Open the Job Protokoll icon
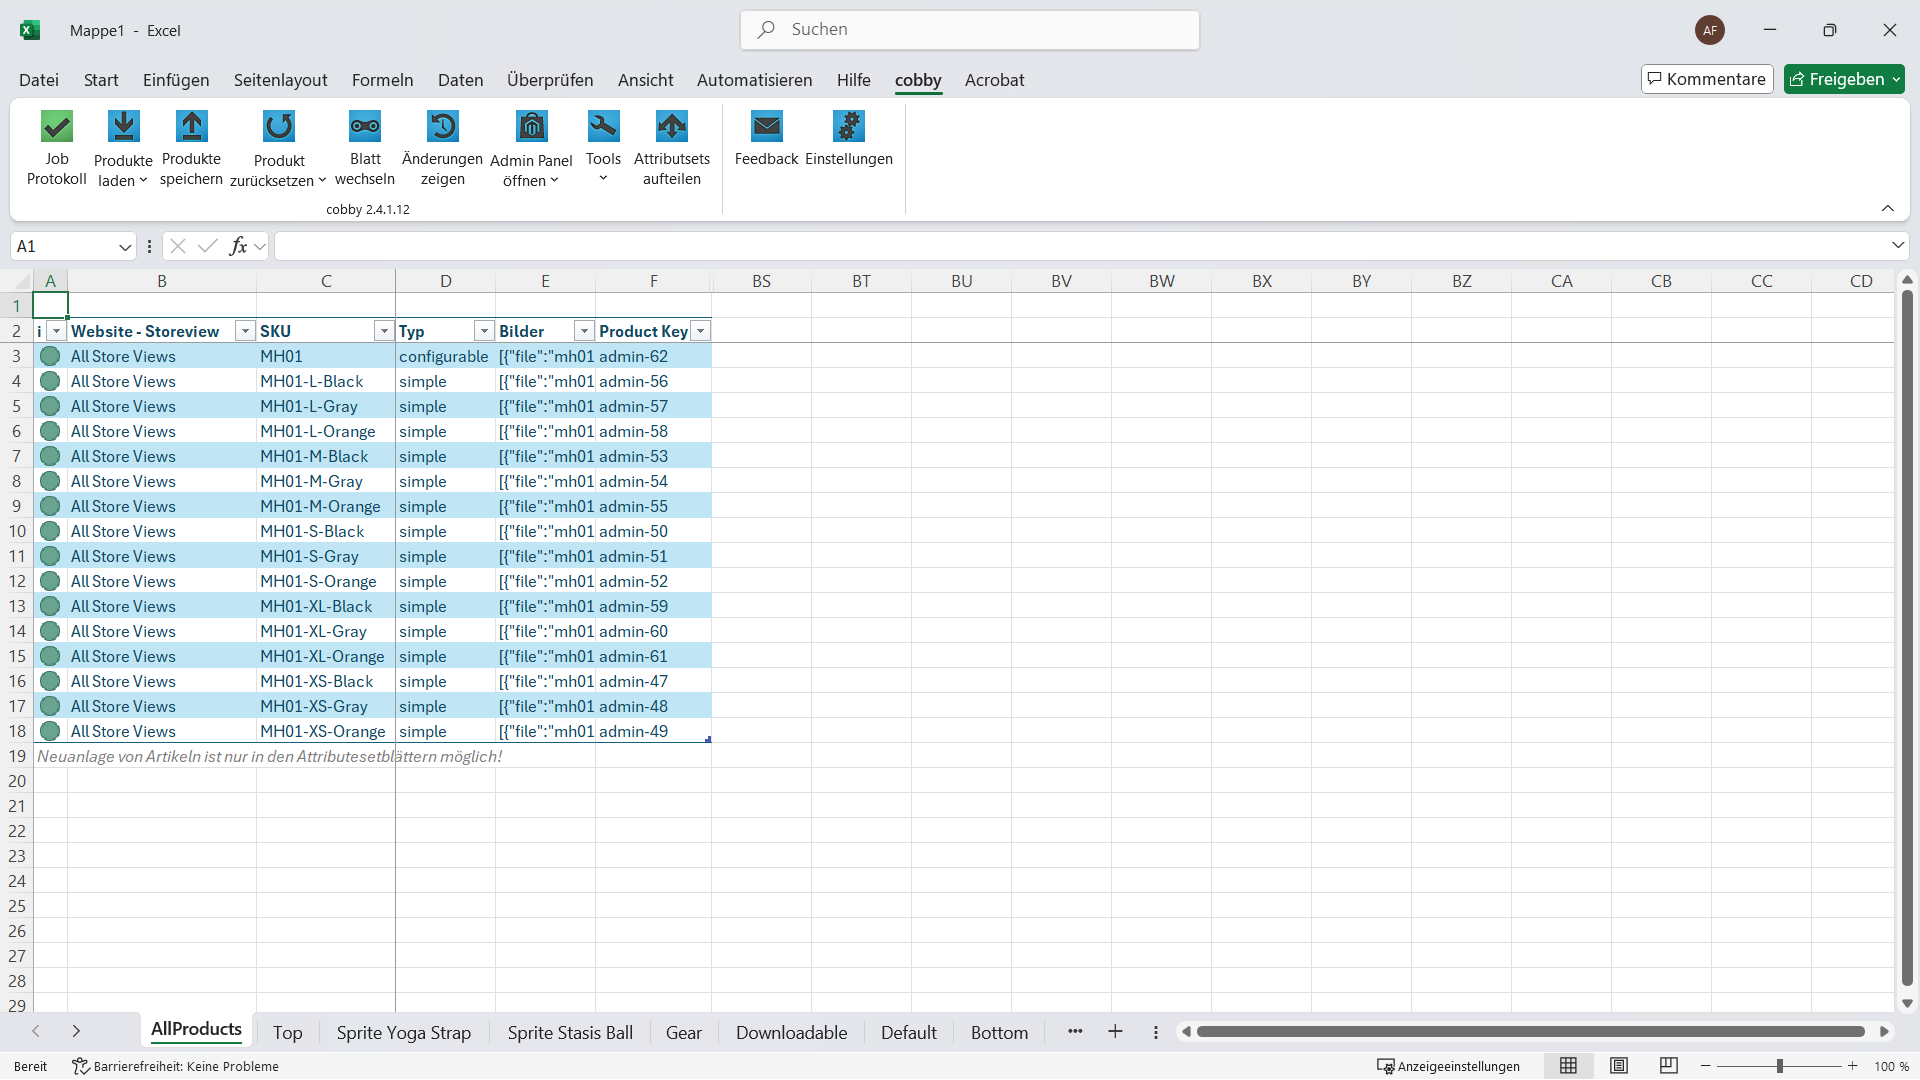 coord(57,127)
